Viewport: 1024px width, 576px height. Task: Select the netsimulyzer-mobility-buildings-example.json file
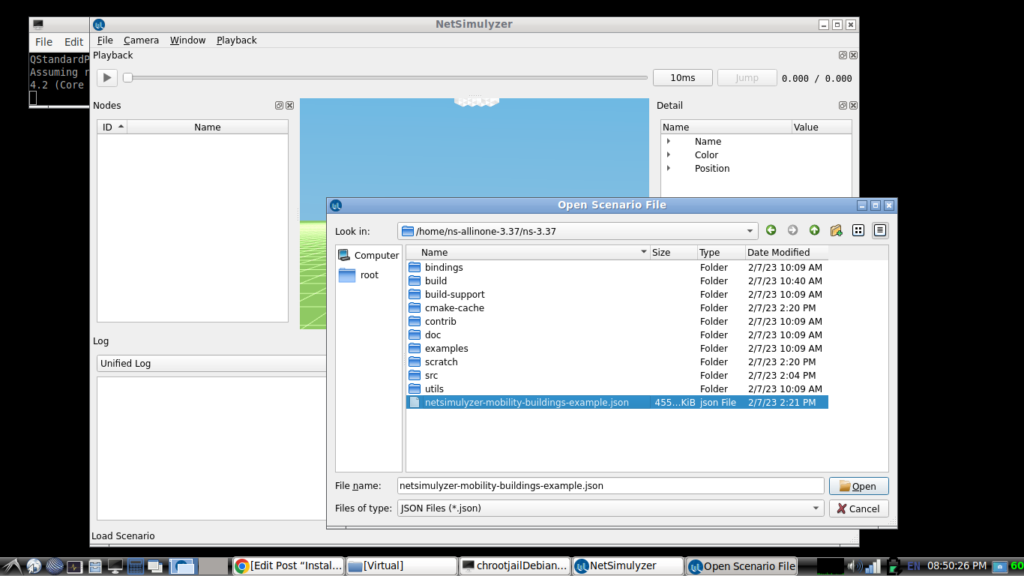coord(520,402)
